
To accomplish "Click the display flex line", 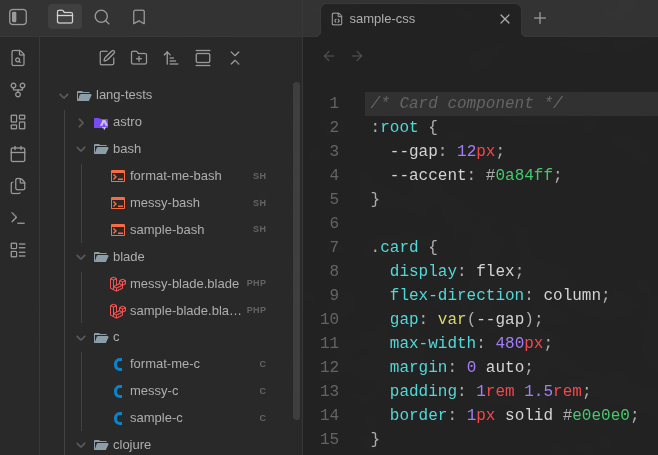I will 456,271.
